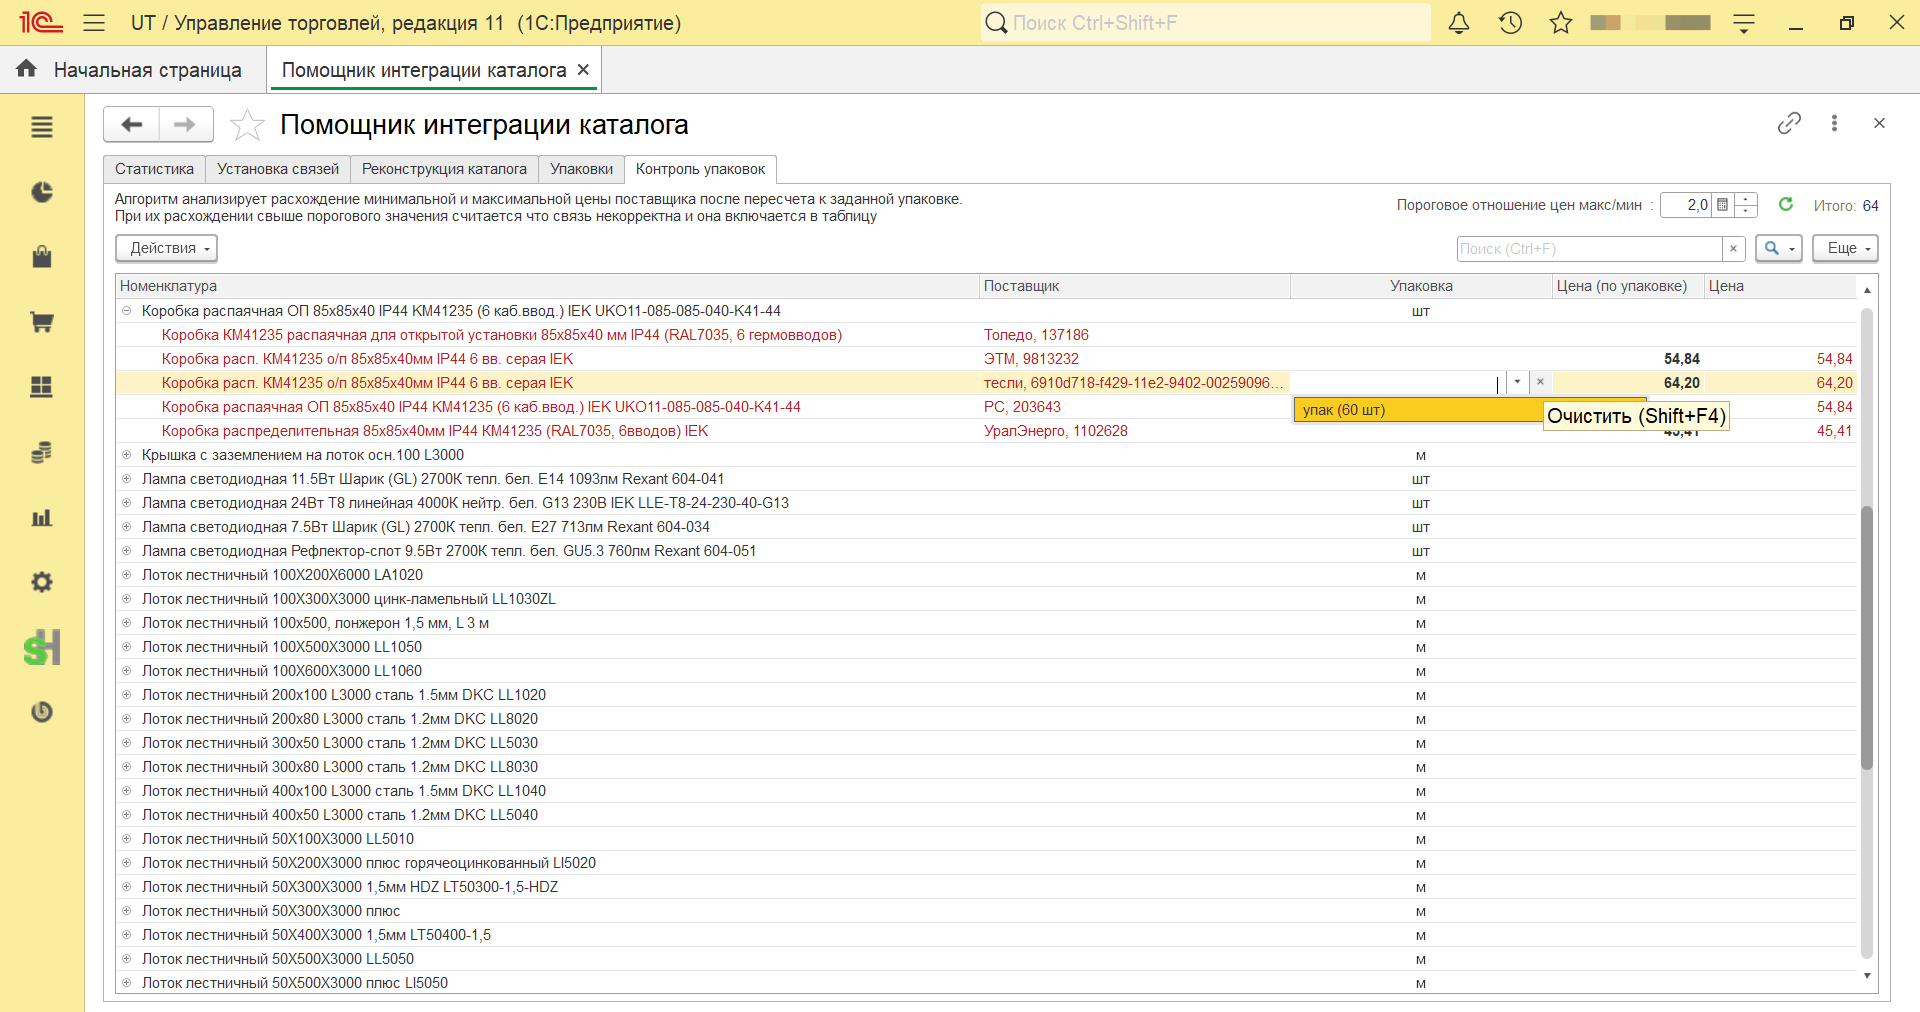Screen dimensions: 1920x1012
Task: Open sales shopping cart sidebar icon
Action: coord(41,322)
